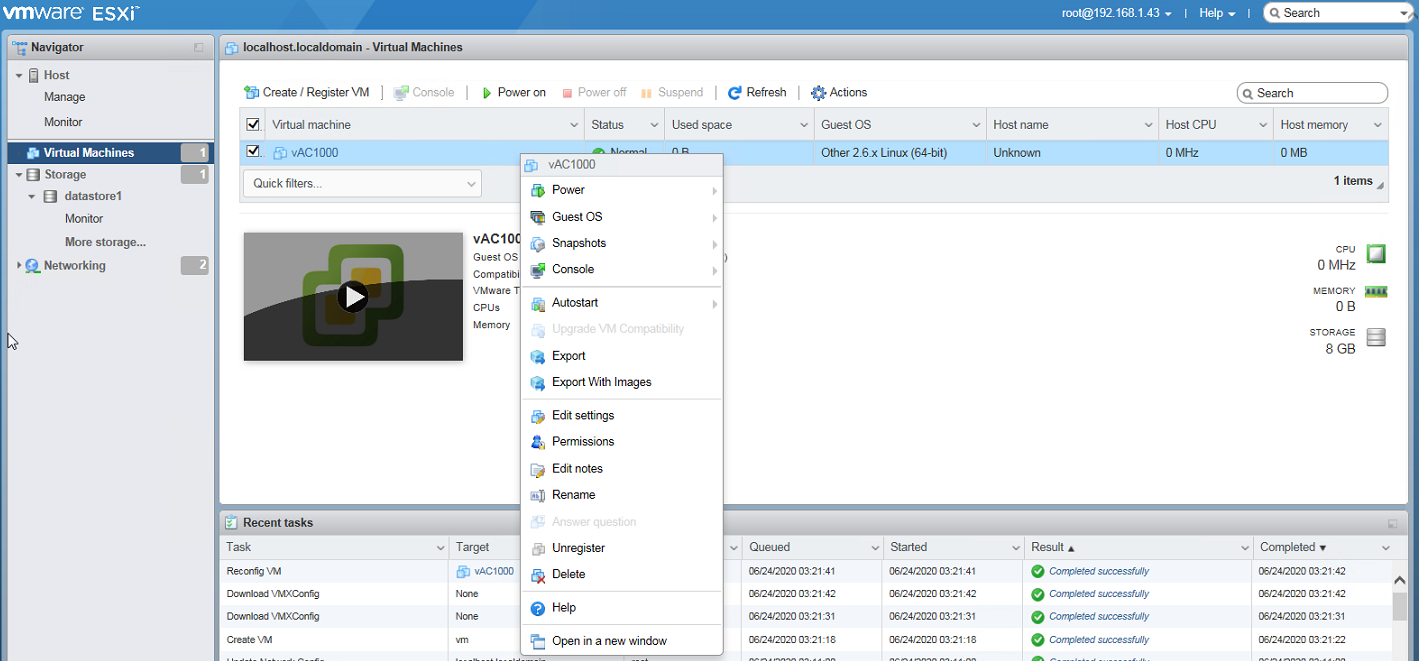Viewport: 1419px width, 661px height.
Task: Click the Actions toolbar button
Action: point(839,92)
